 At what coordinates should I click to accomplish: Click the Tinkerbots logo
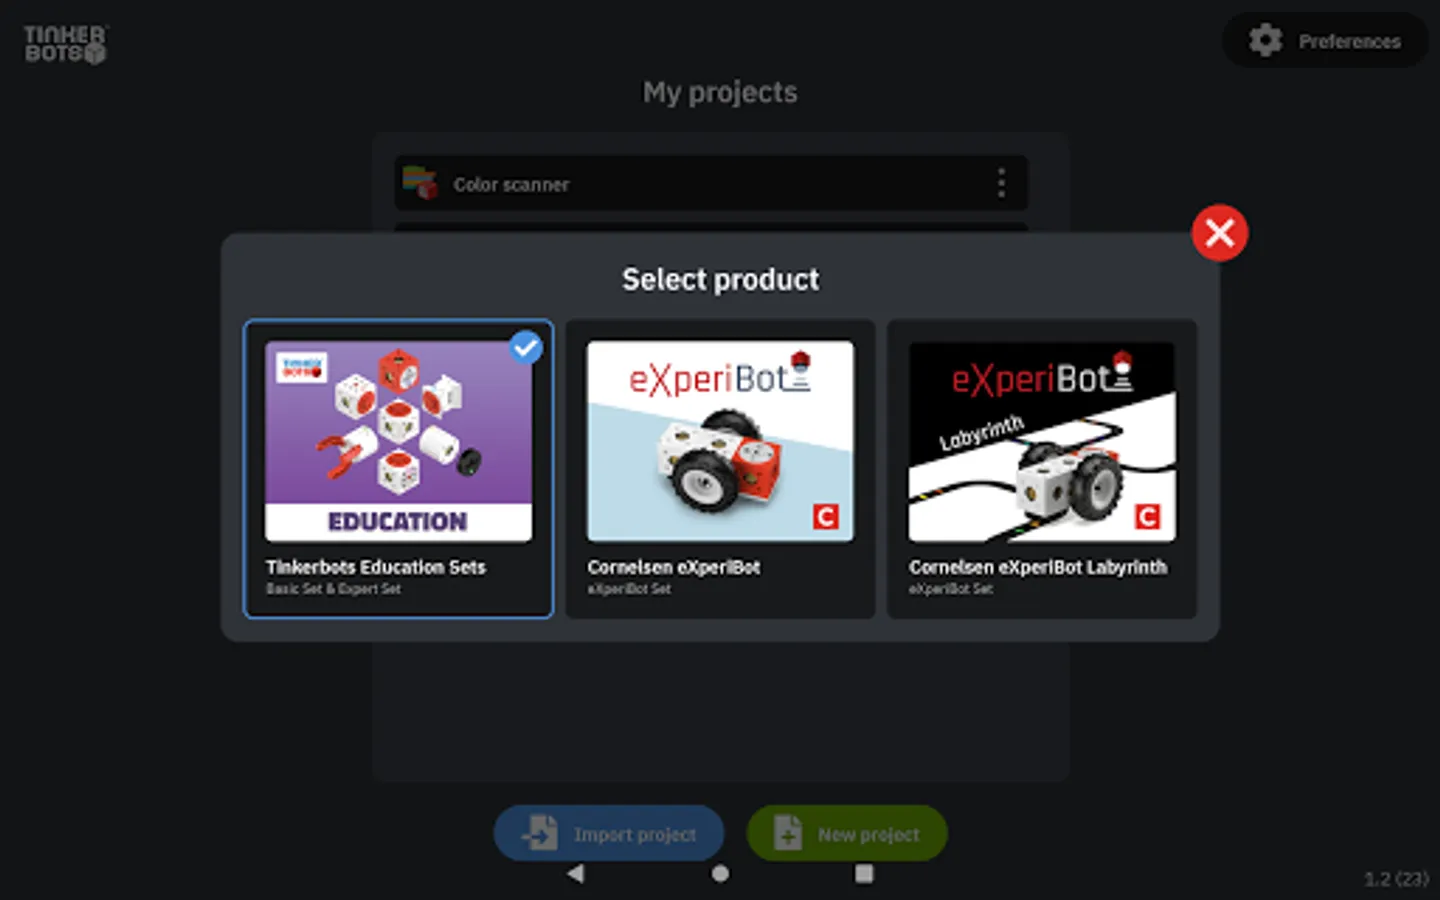[x=66, y=45]
